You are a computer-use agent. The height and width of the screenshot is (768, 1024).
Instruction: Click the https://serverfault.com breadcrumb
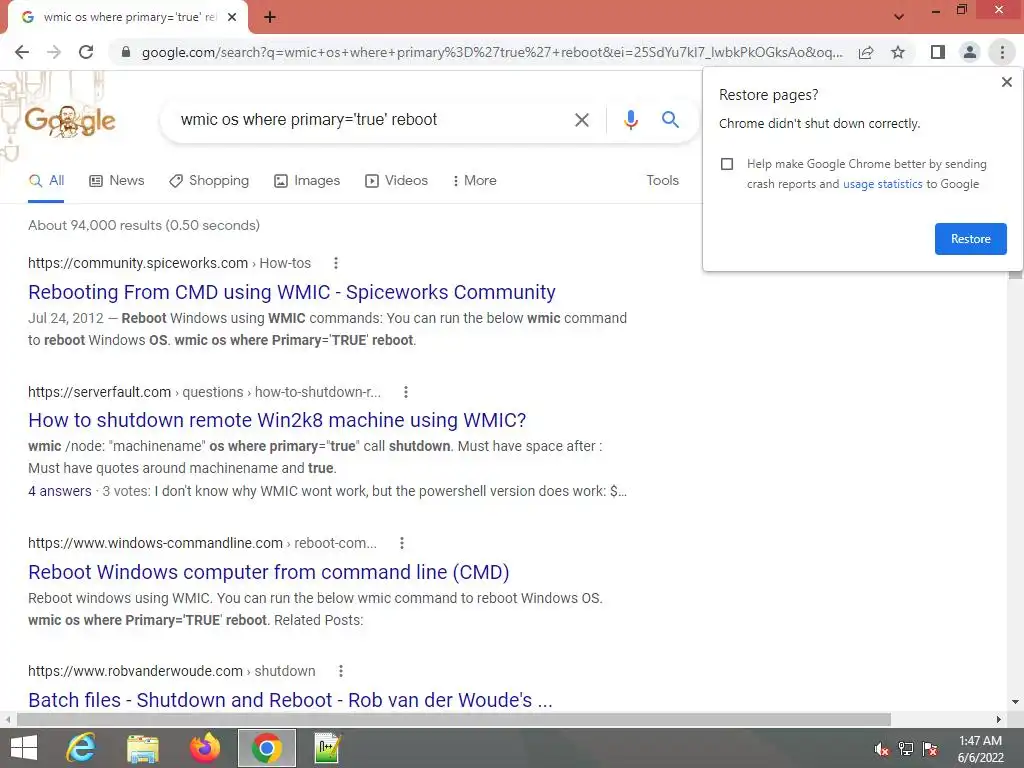point(99,392)
